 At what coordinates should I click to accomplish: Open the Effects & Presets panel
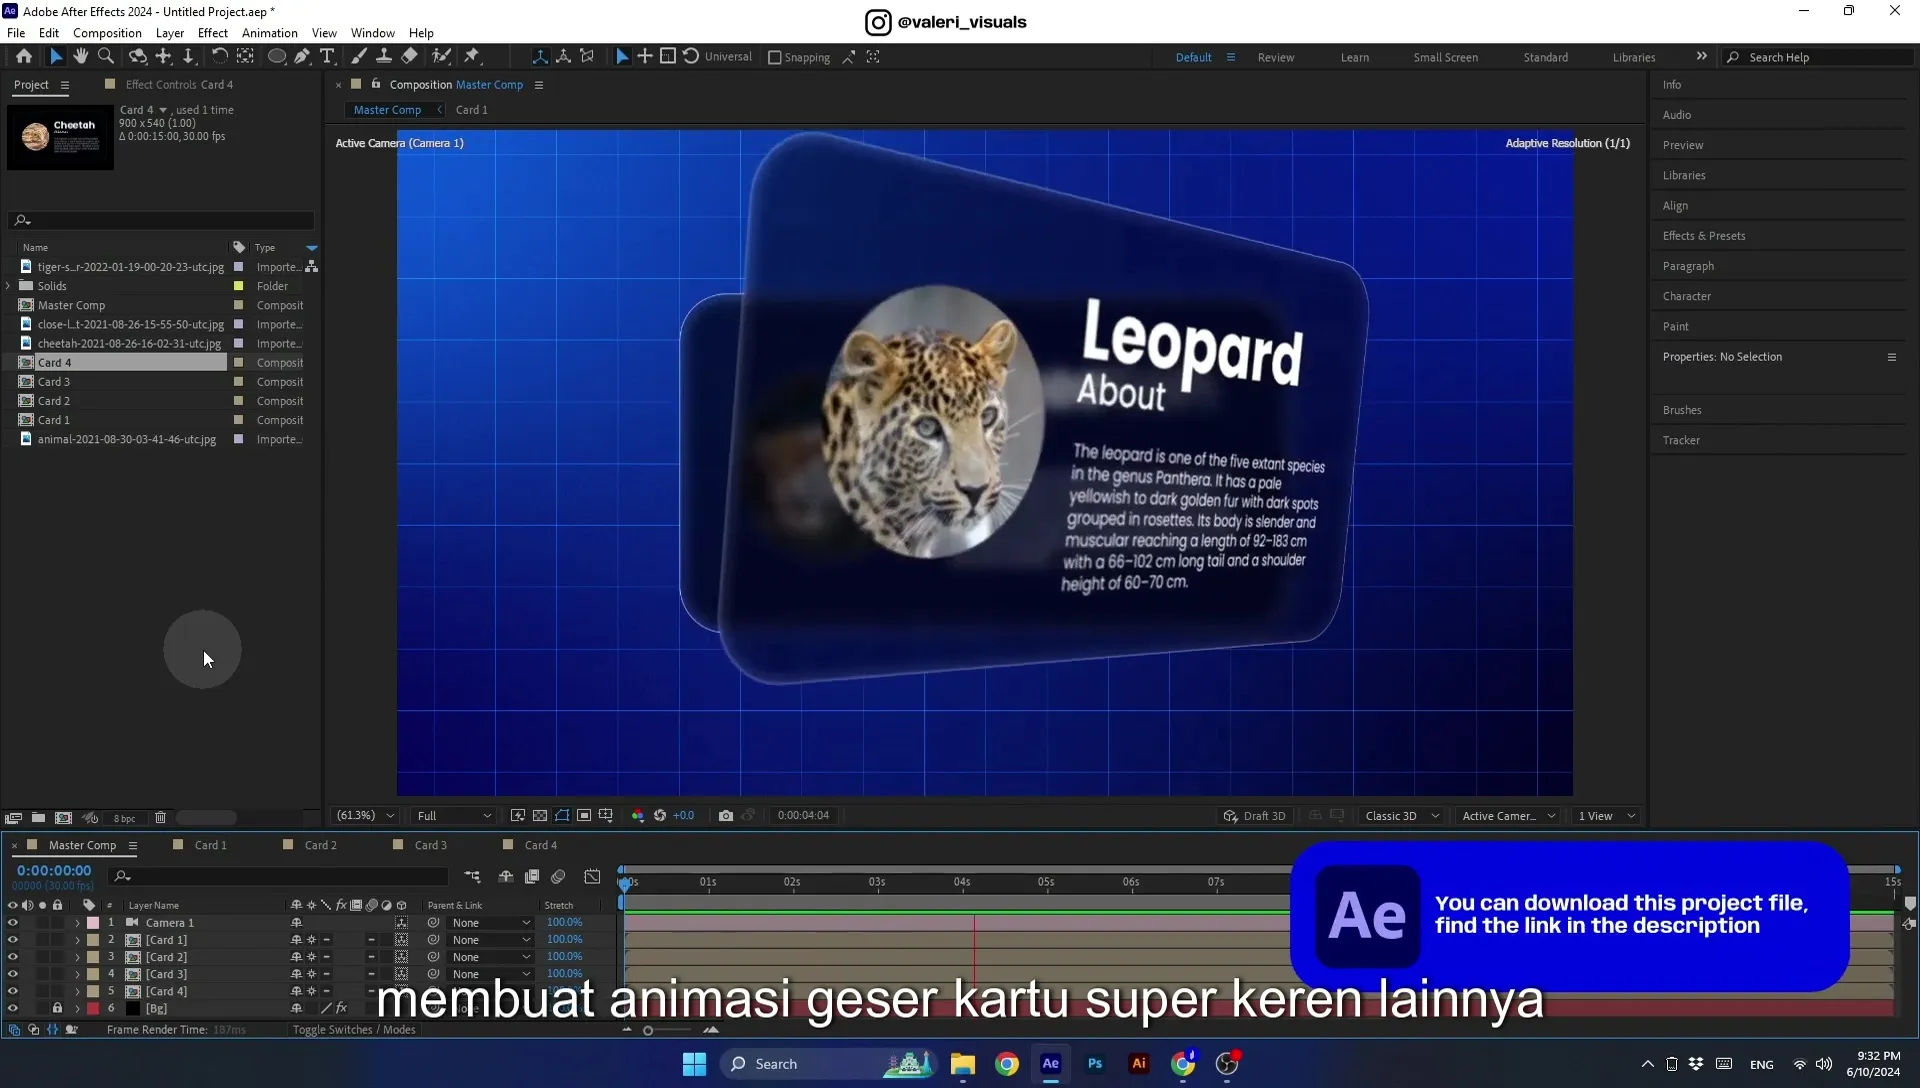pyautogui.click(x=1704, y=236)
